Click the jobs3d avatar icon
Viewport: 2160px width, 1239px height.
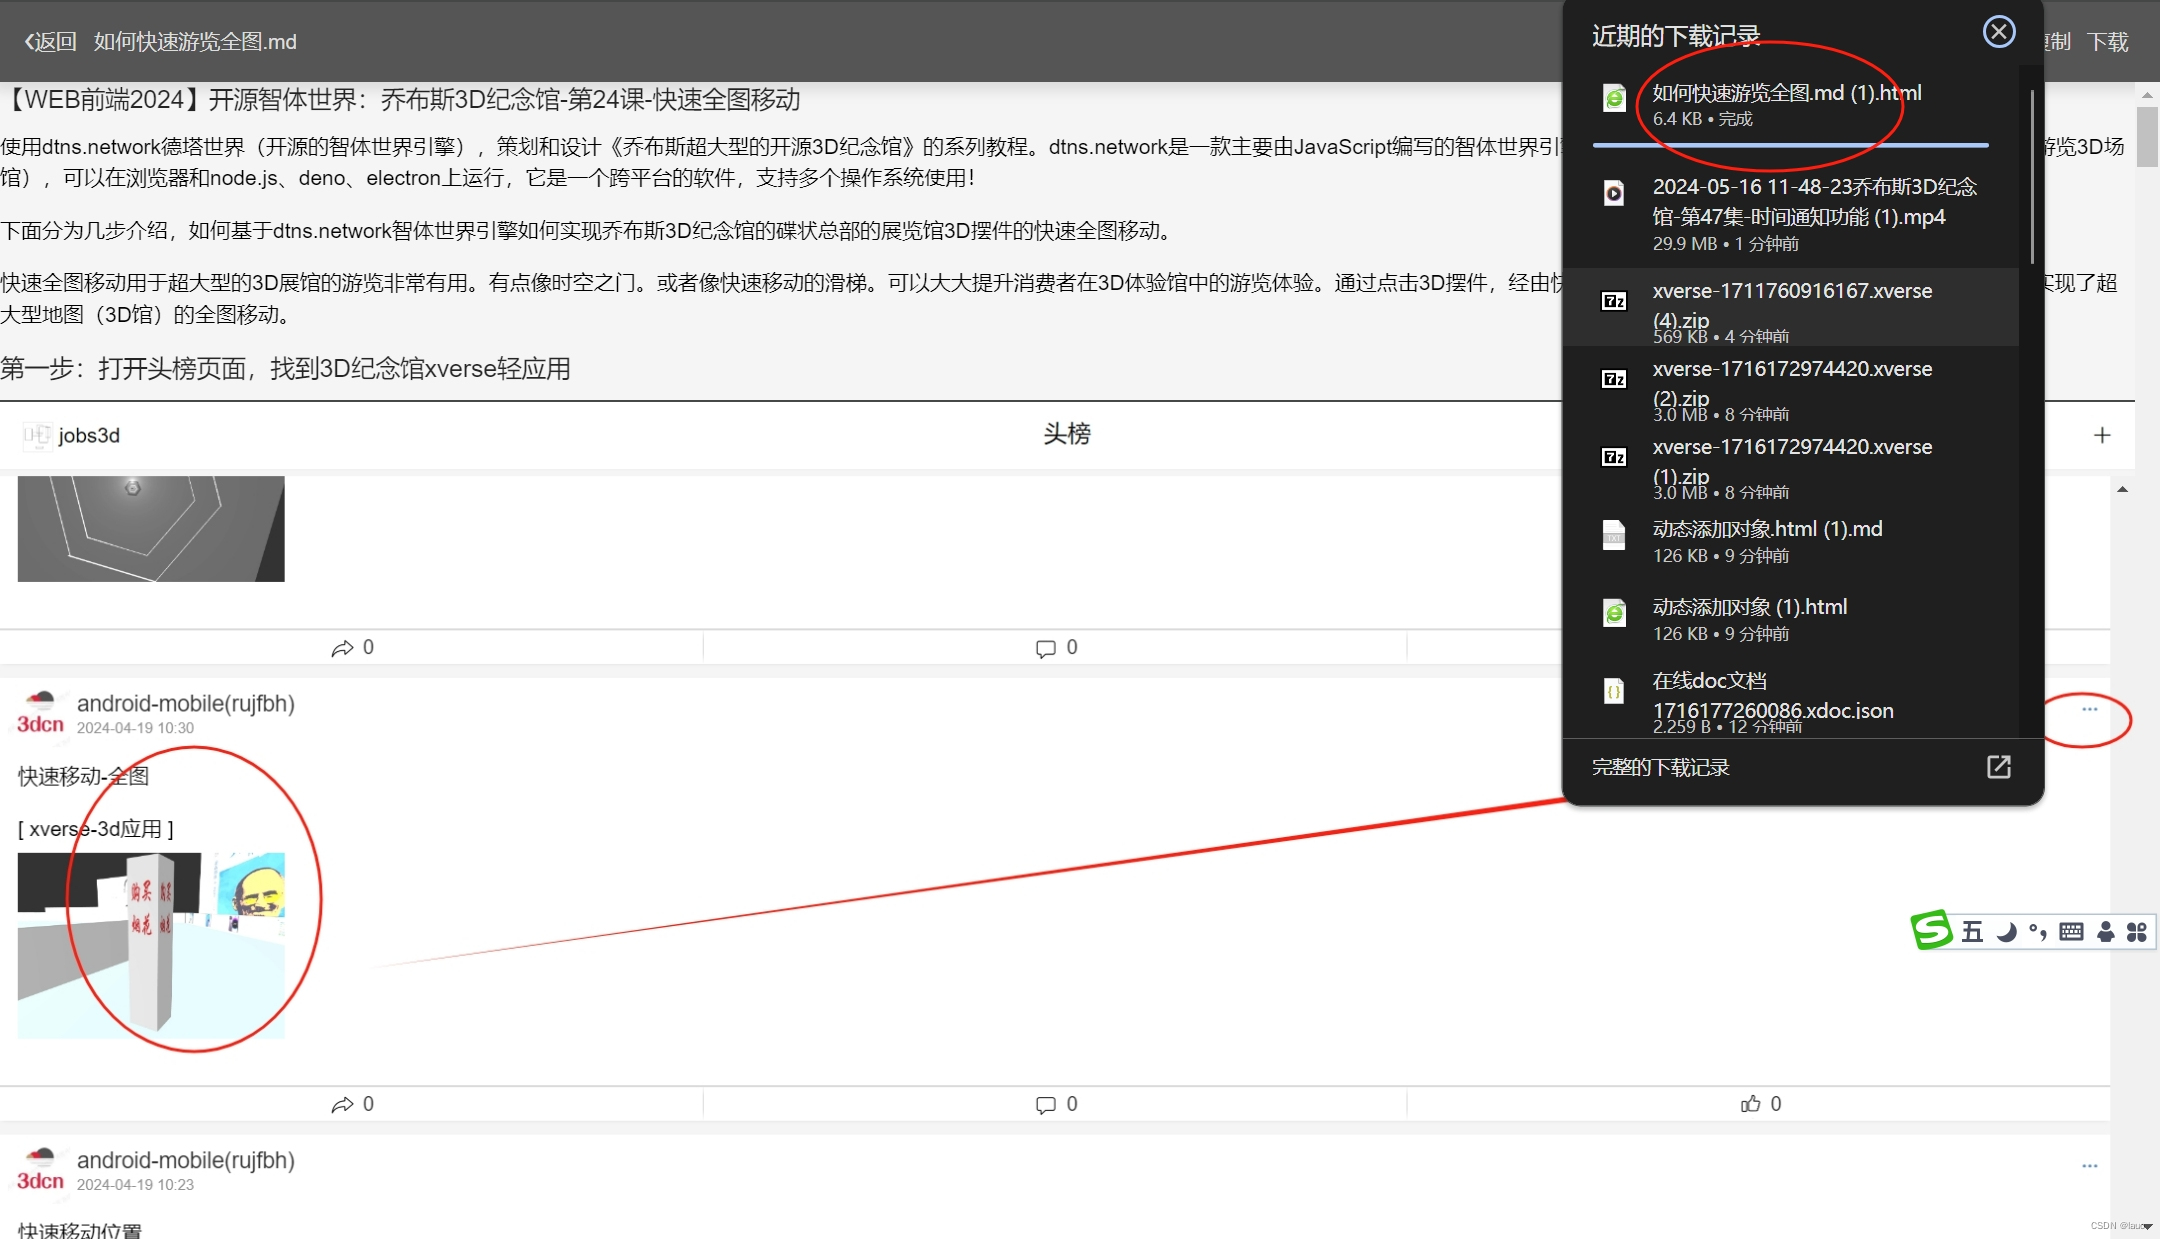[x=36, y=435]
